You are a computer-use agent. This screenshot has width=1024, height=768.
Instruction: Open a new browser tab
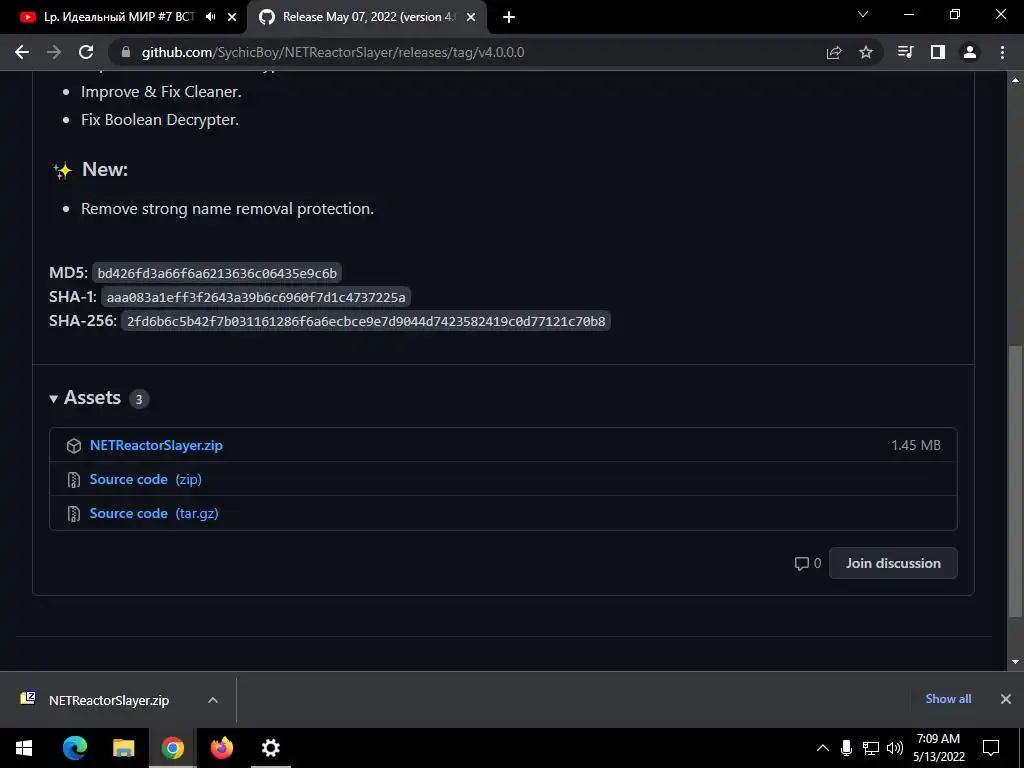coord(509,17)
